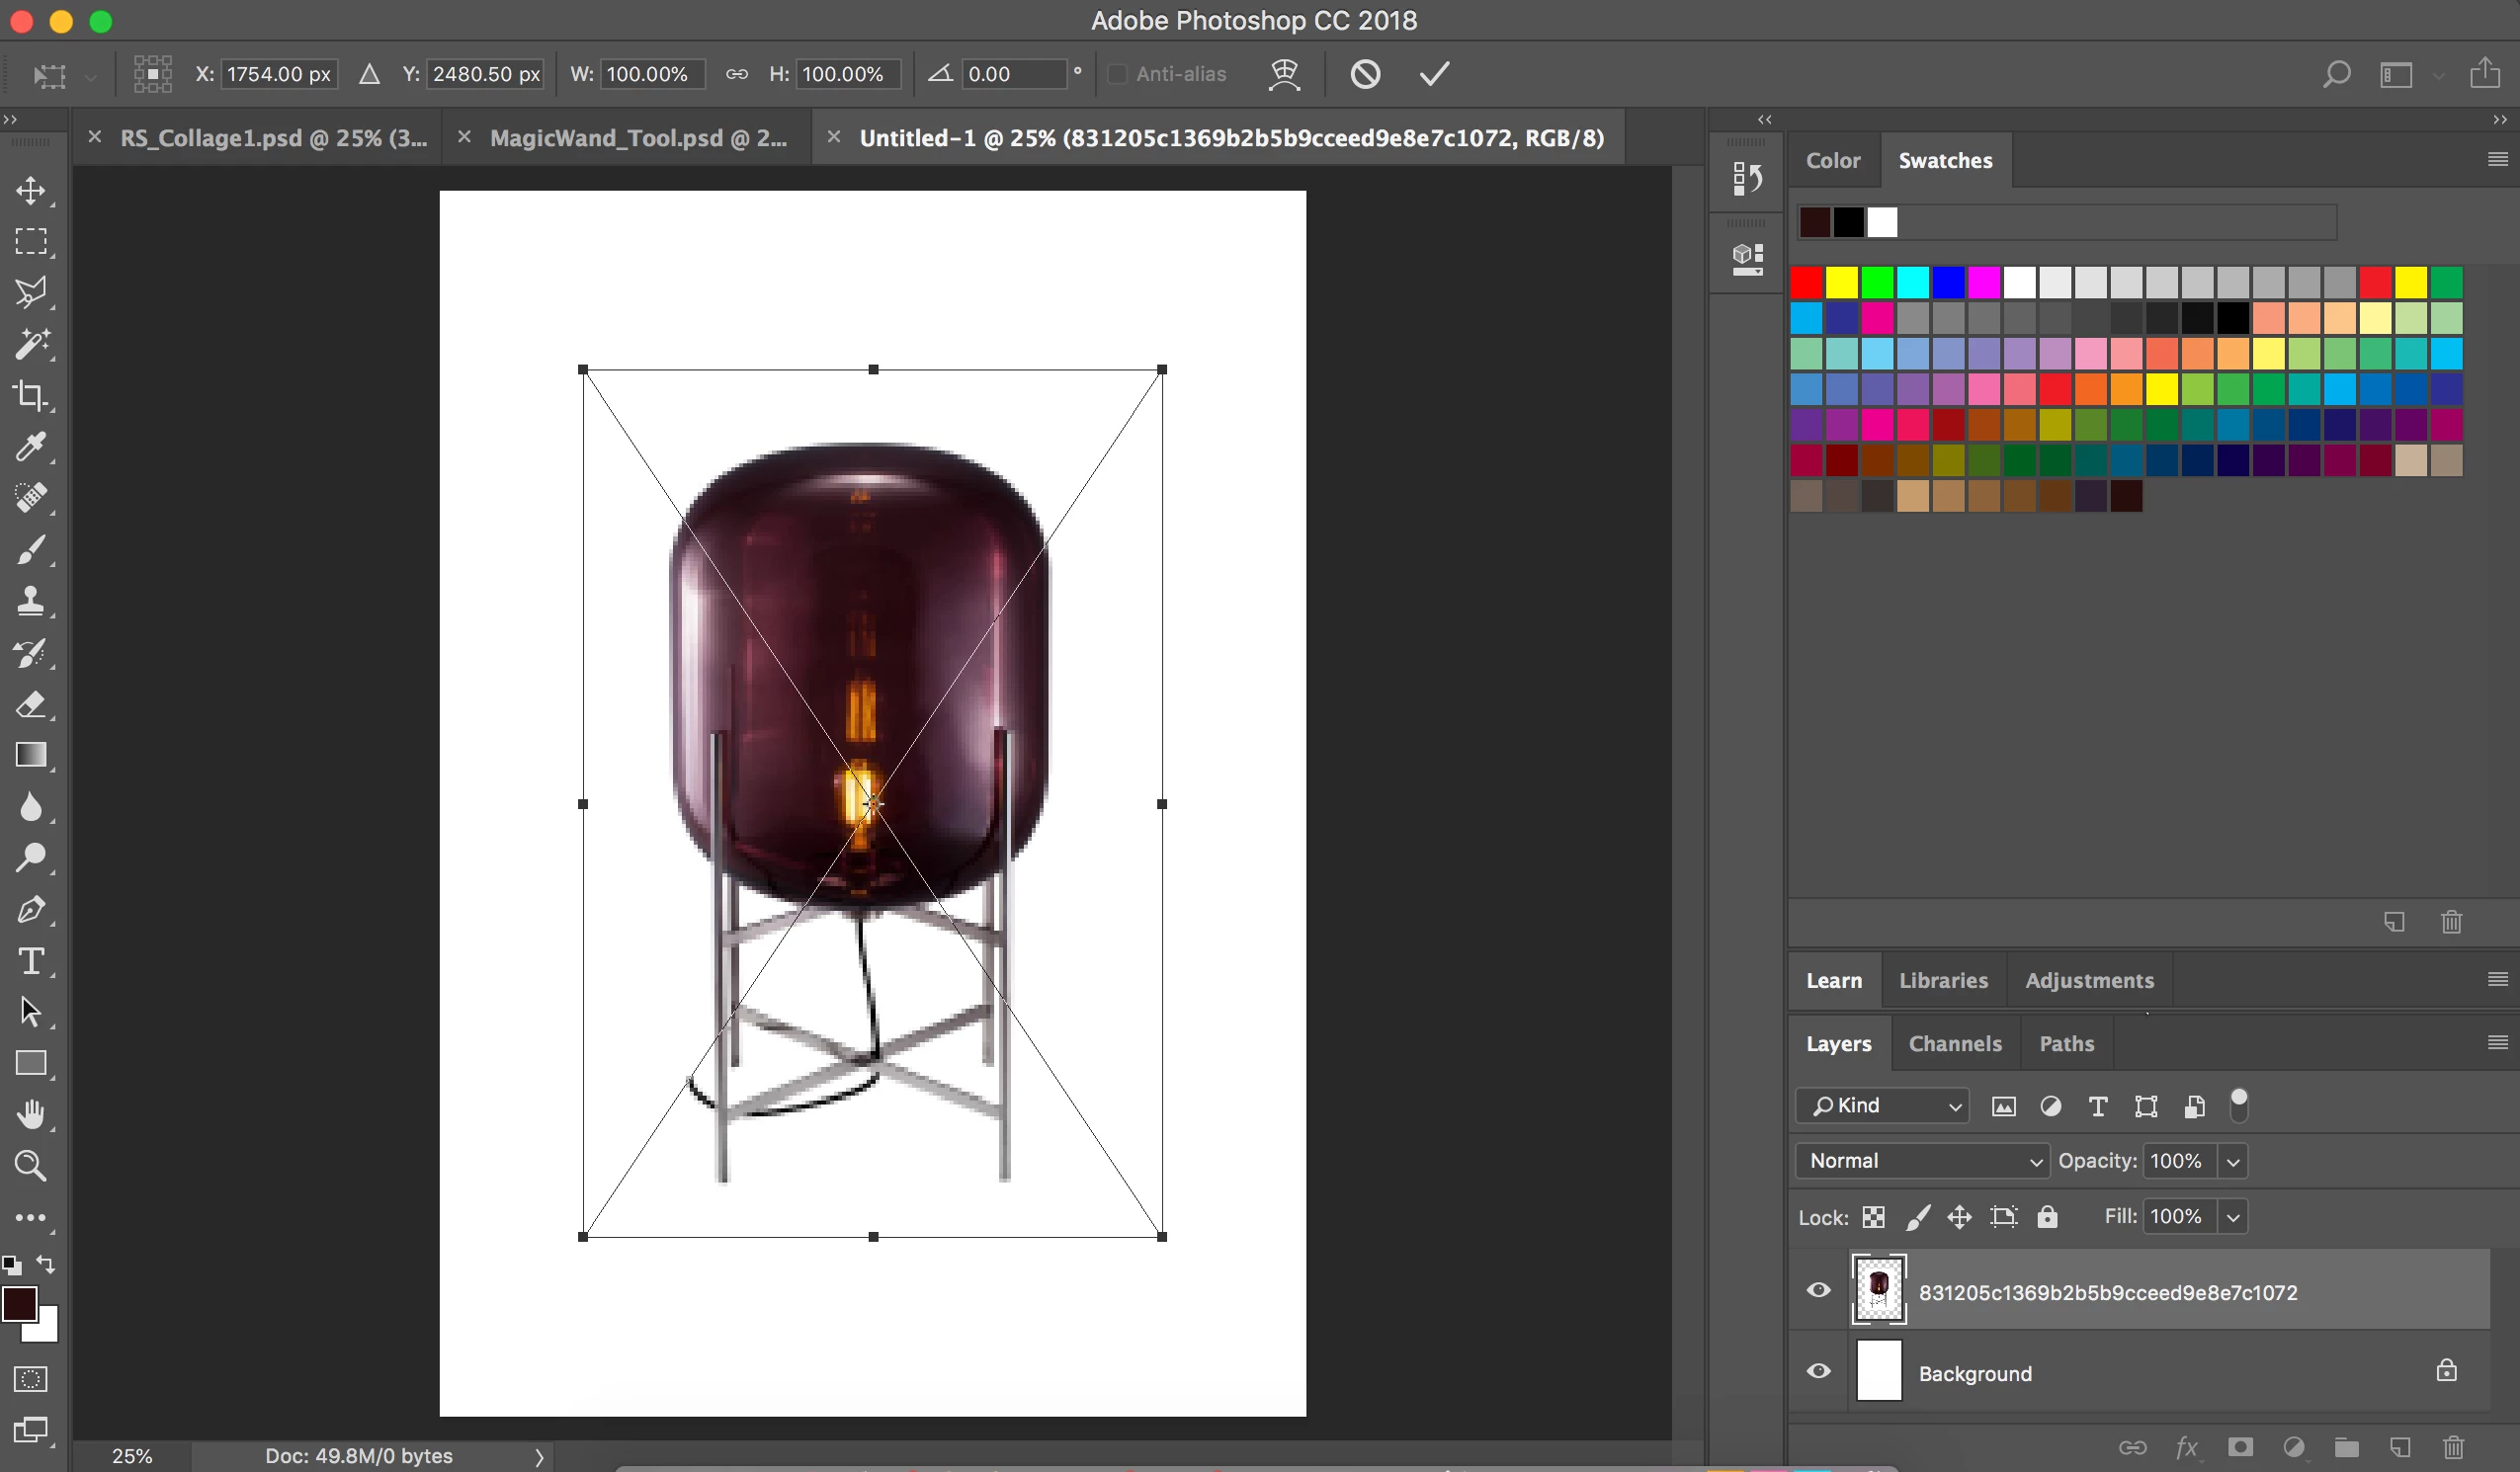Image resolution: width=2520 pixels, height=1472 pixels.
Task: Switch to warp mode icon
Action: [x=1284, y=74]
